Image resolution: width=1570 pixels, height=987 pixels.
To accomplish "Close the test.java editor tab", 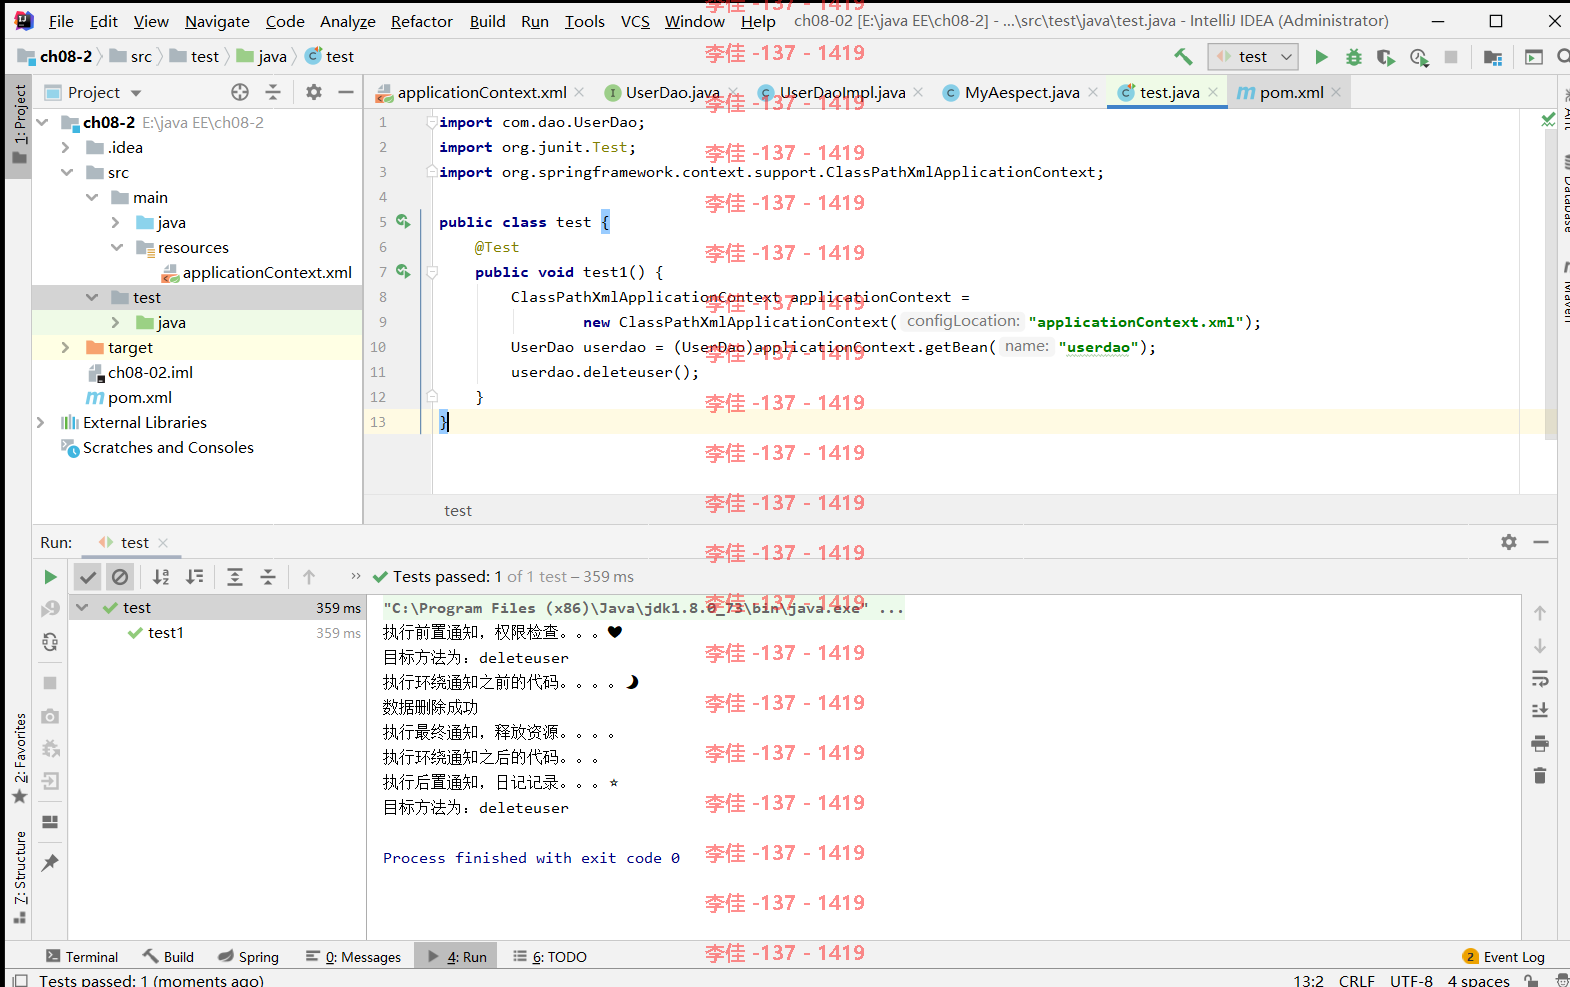I will [1213, 92].
